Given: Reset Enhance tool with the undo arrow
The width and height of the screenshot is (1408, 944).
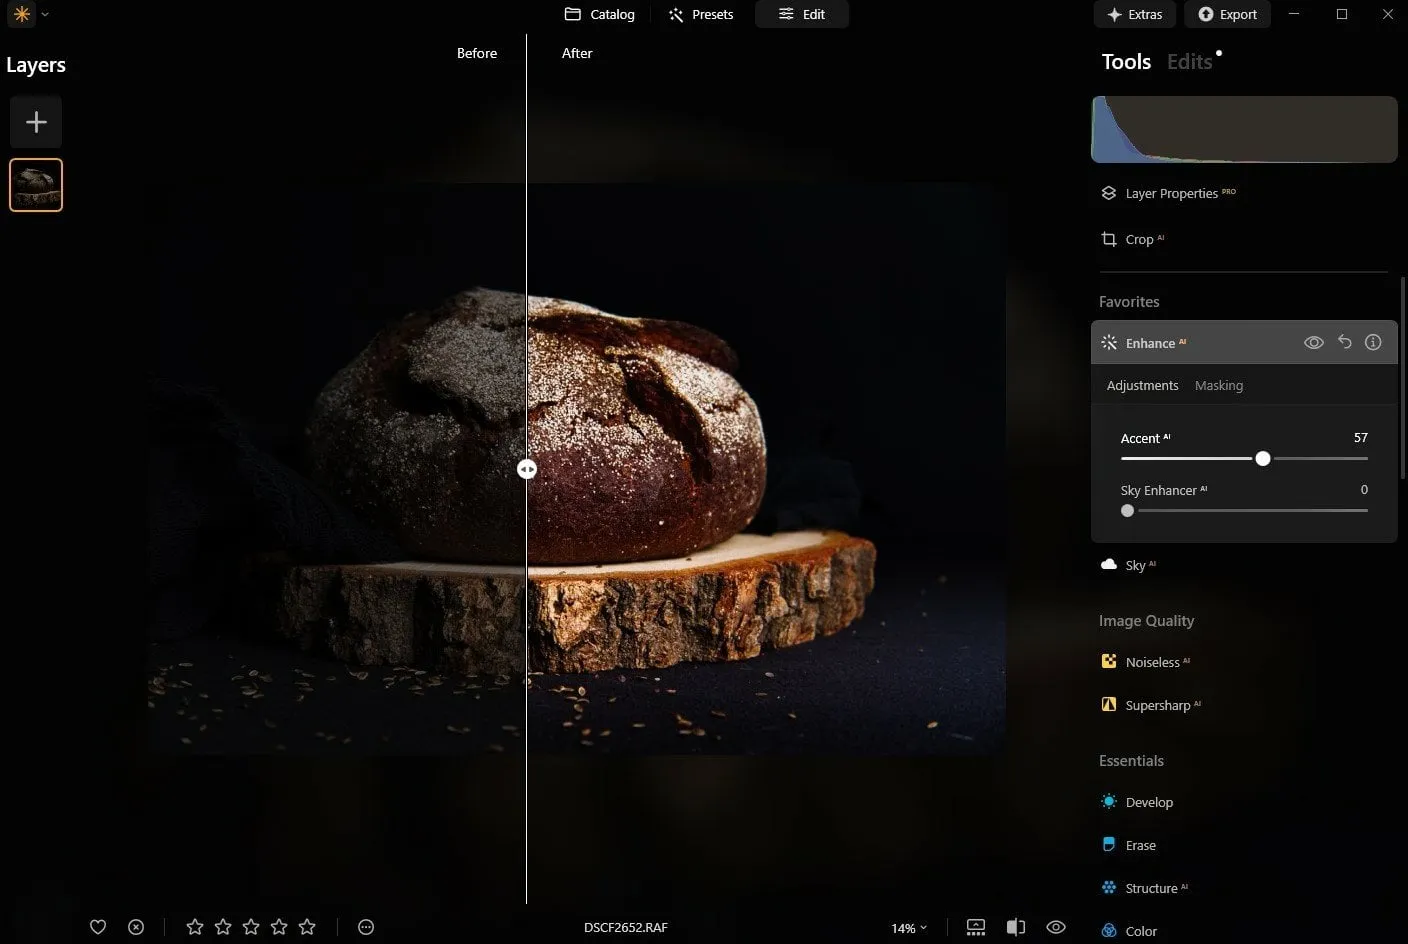Looking at the screenshot, I should point(1345,342).
